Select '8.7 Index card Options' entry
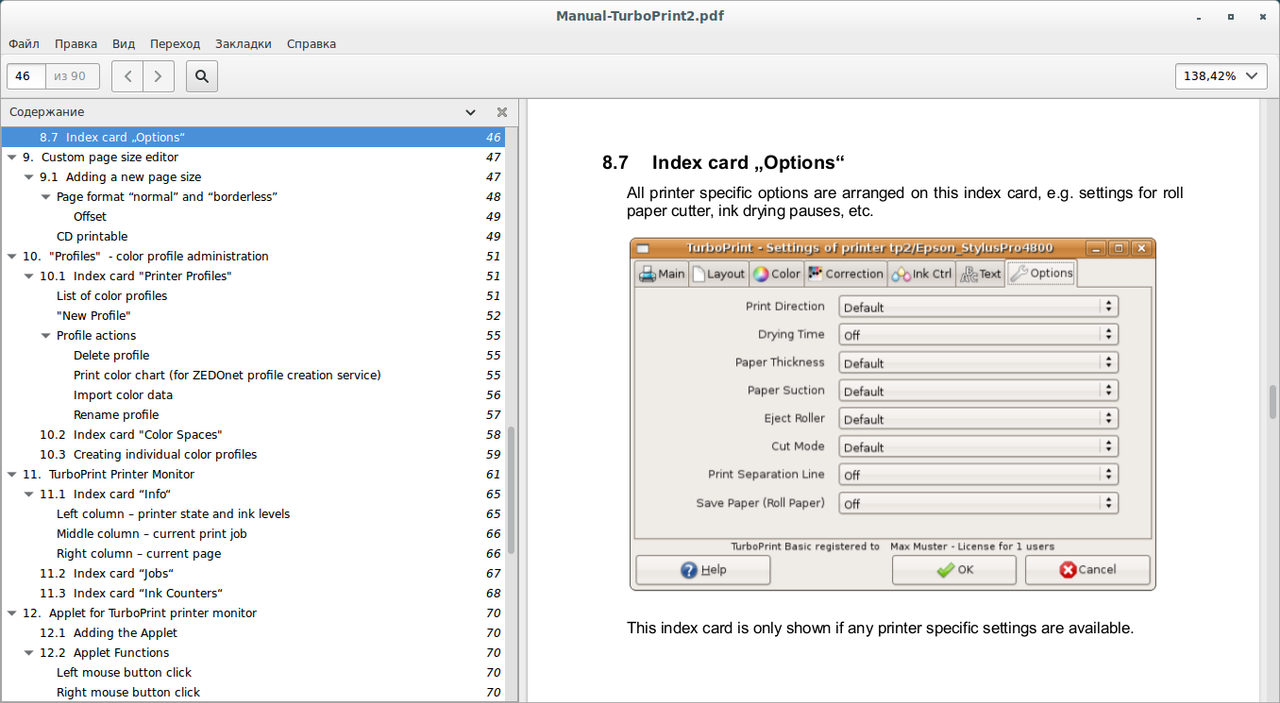The width and height of the screenshot is (1280, 703). click(252, 137)
